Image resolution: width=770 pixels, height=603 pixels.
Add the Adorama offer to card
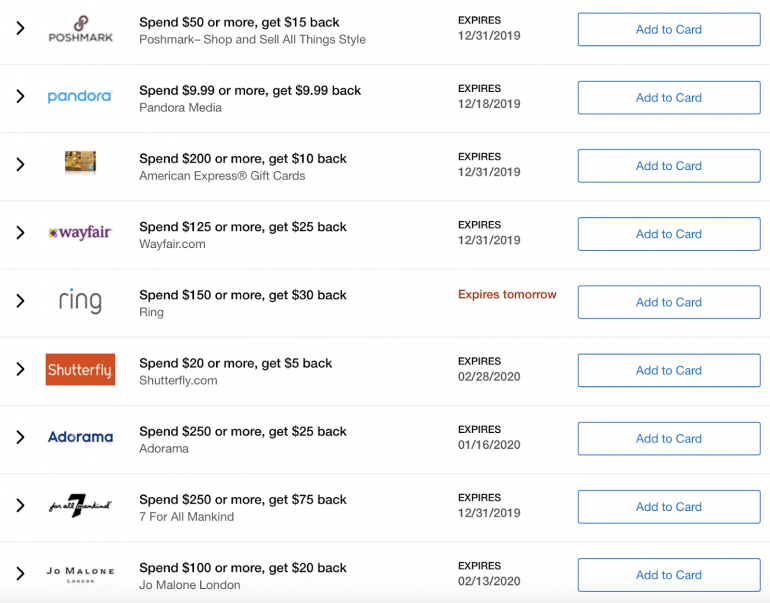point(668,438)
